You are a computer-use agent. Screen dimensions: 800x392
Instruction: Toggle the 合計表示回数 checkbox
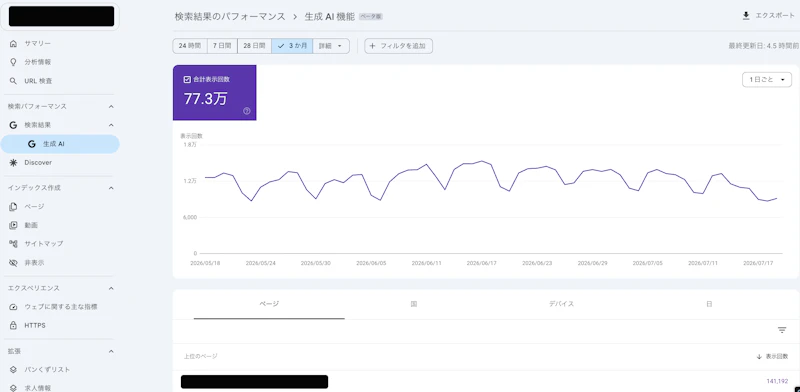pos(187,79)
